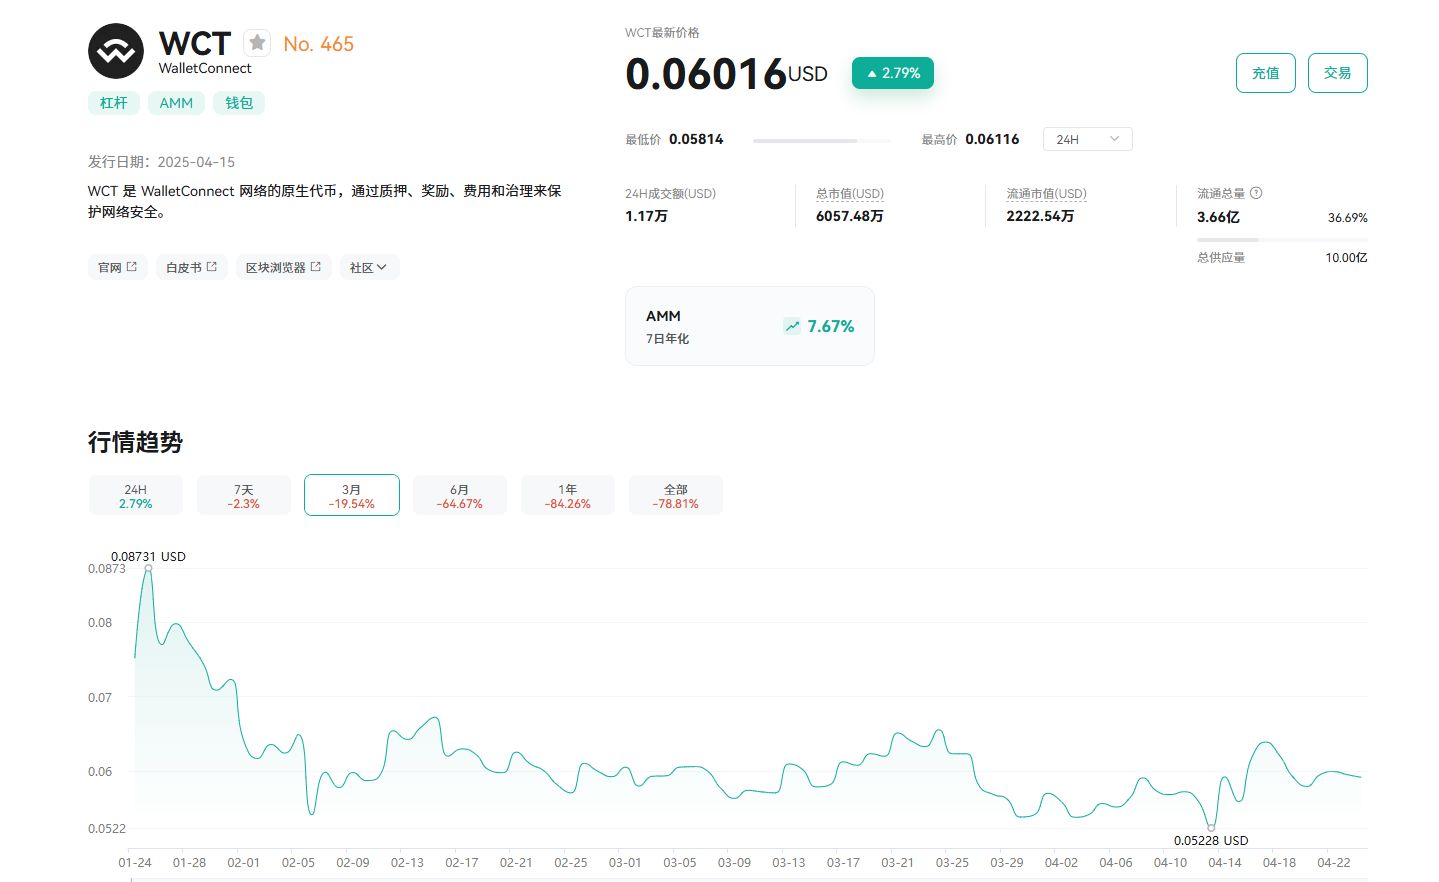
Task: Click the 发行日期 2025-04-15 text
Action: [x=161, y=162]
